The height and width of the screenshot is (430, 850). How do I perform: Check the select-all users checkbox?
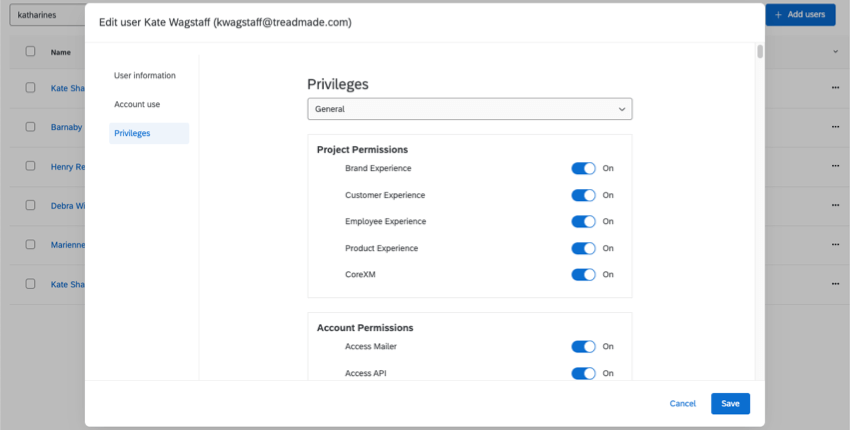(x=30, y=51)
